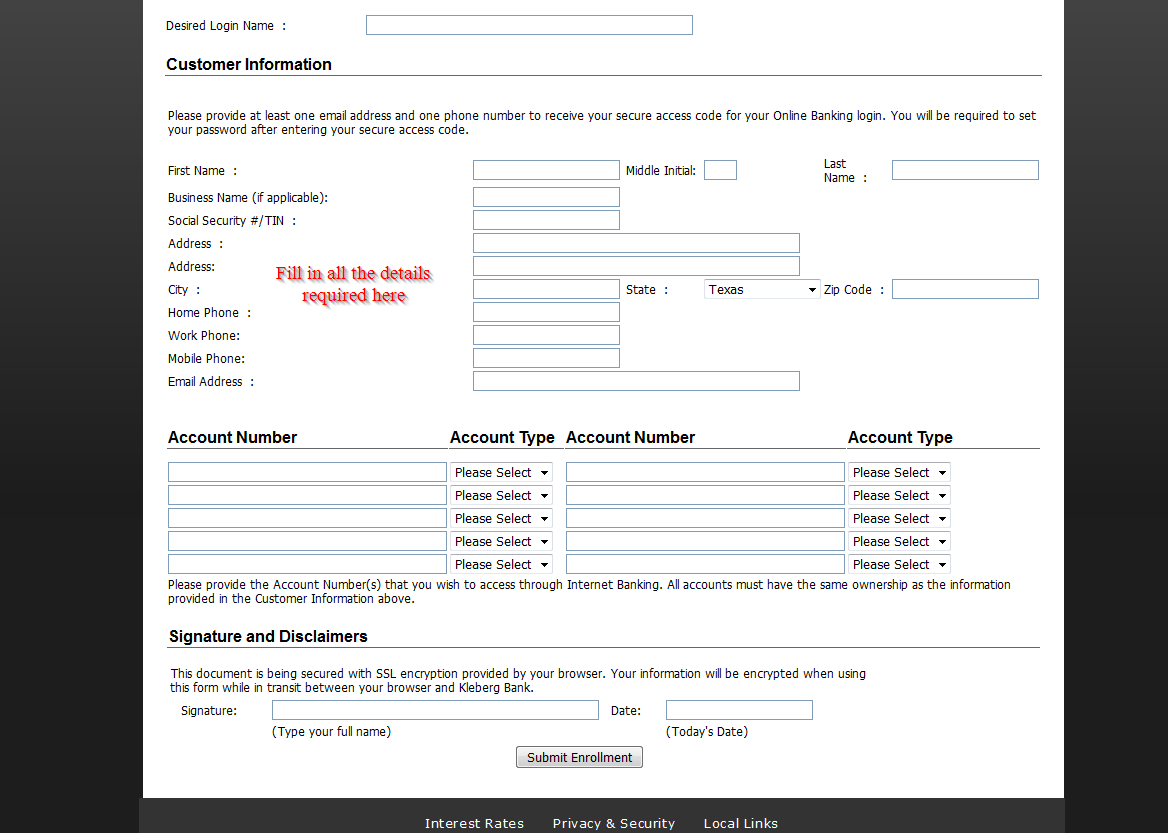
Task: Click the fourth left-column Account Number field
Action: (x=307, y=542)
